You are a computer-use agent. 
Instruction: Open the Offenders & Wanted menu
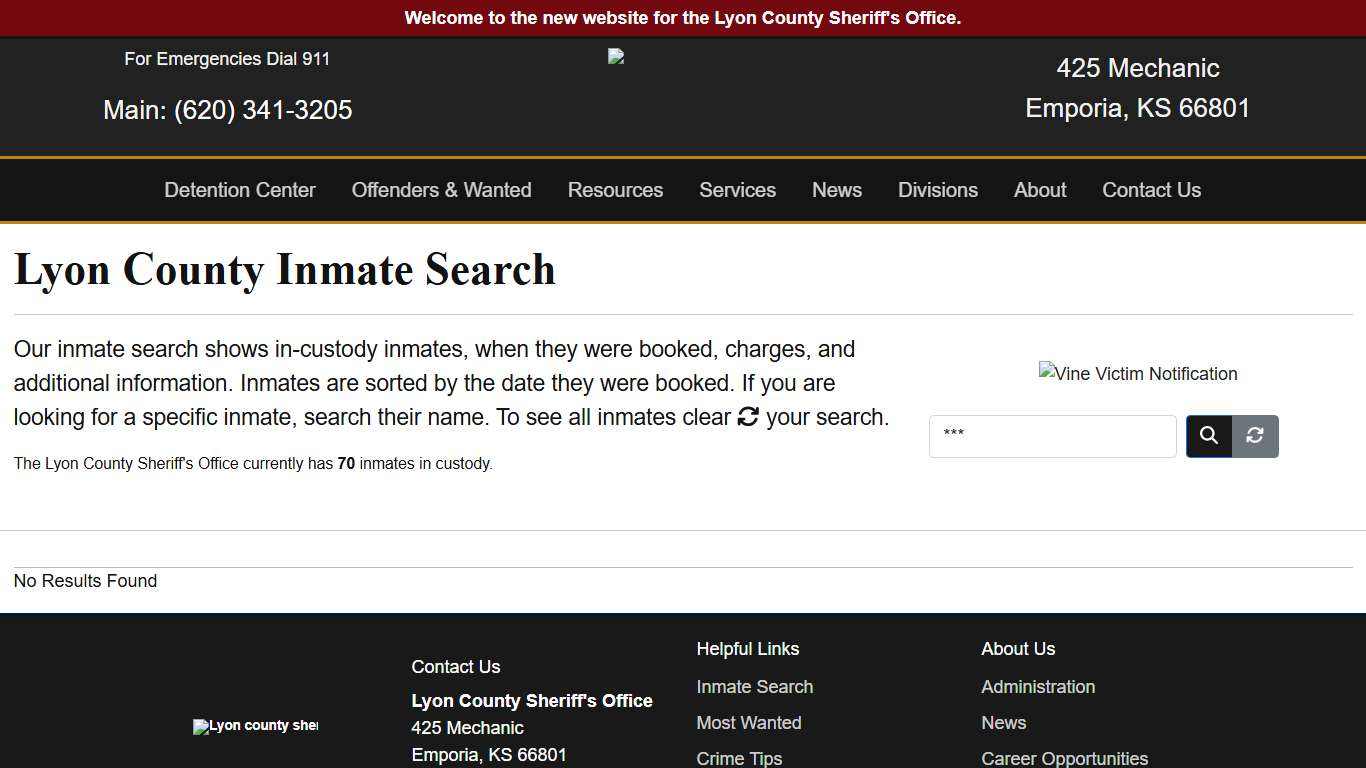441,190
